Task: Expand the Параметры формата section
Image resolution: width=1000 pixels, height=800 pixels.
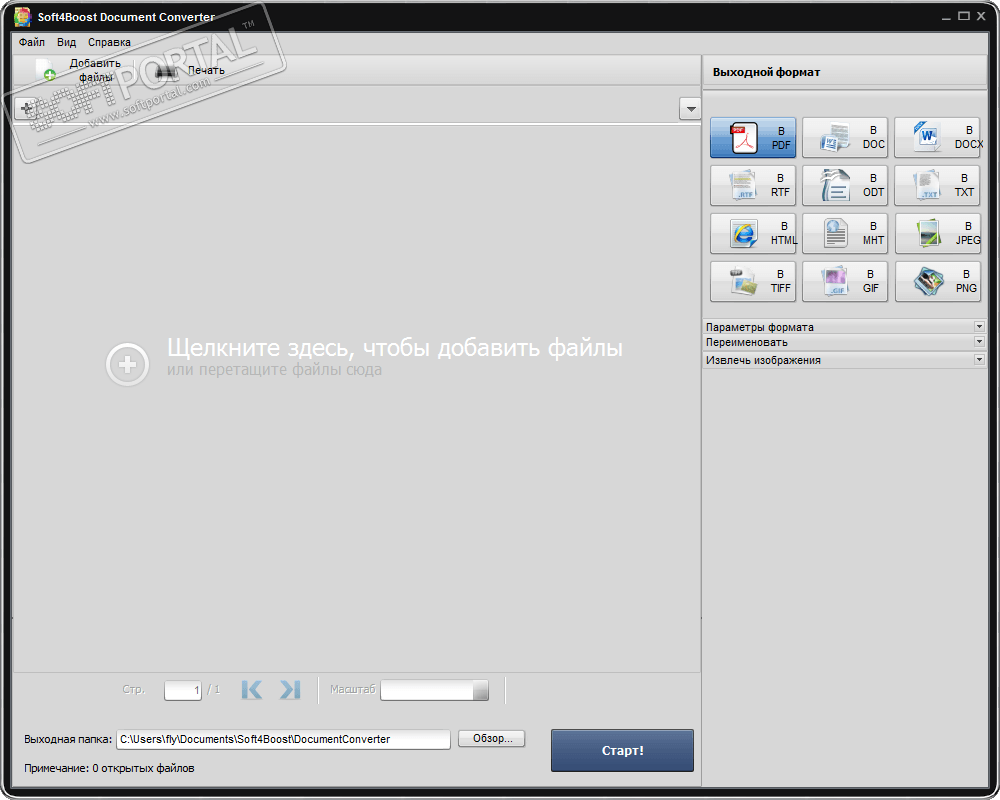Action: (x=845, y=327)
